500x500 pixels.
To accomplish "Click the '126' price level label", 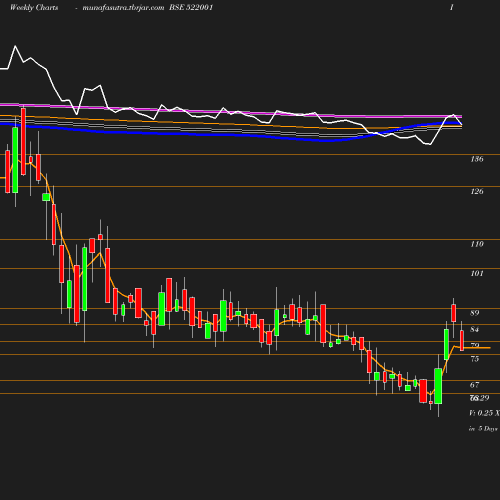I will [x=477, y=191].
